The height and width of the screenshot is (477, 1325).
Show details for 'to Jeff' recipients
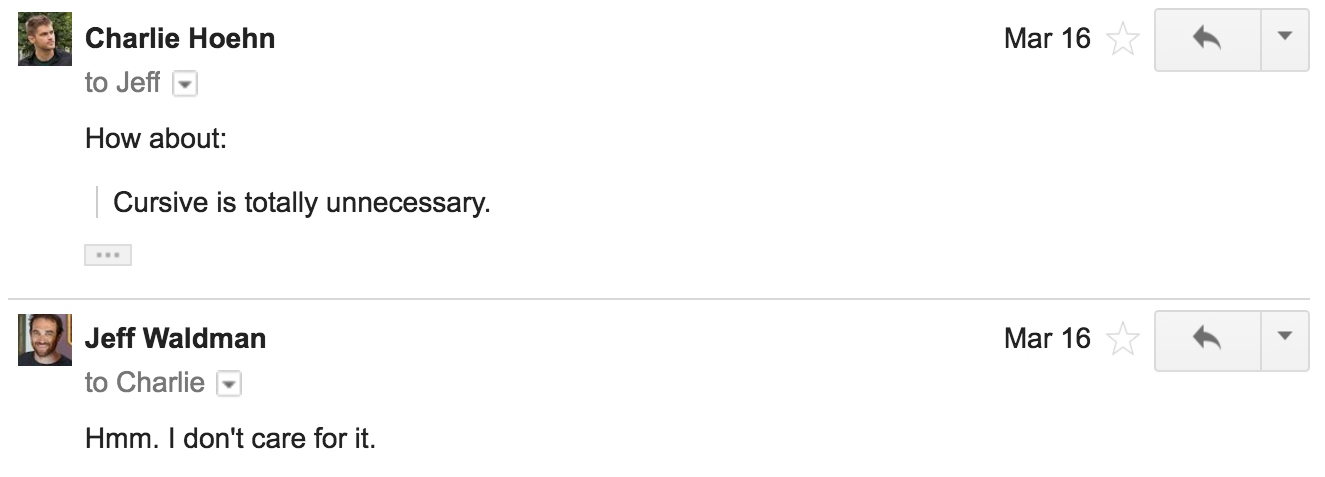coord(185,84)
